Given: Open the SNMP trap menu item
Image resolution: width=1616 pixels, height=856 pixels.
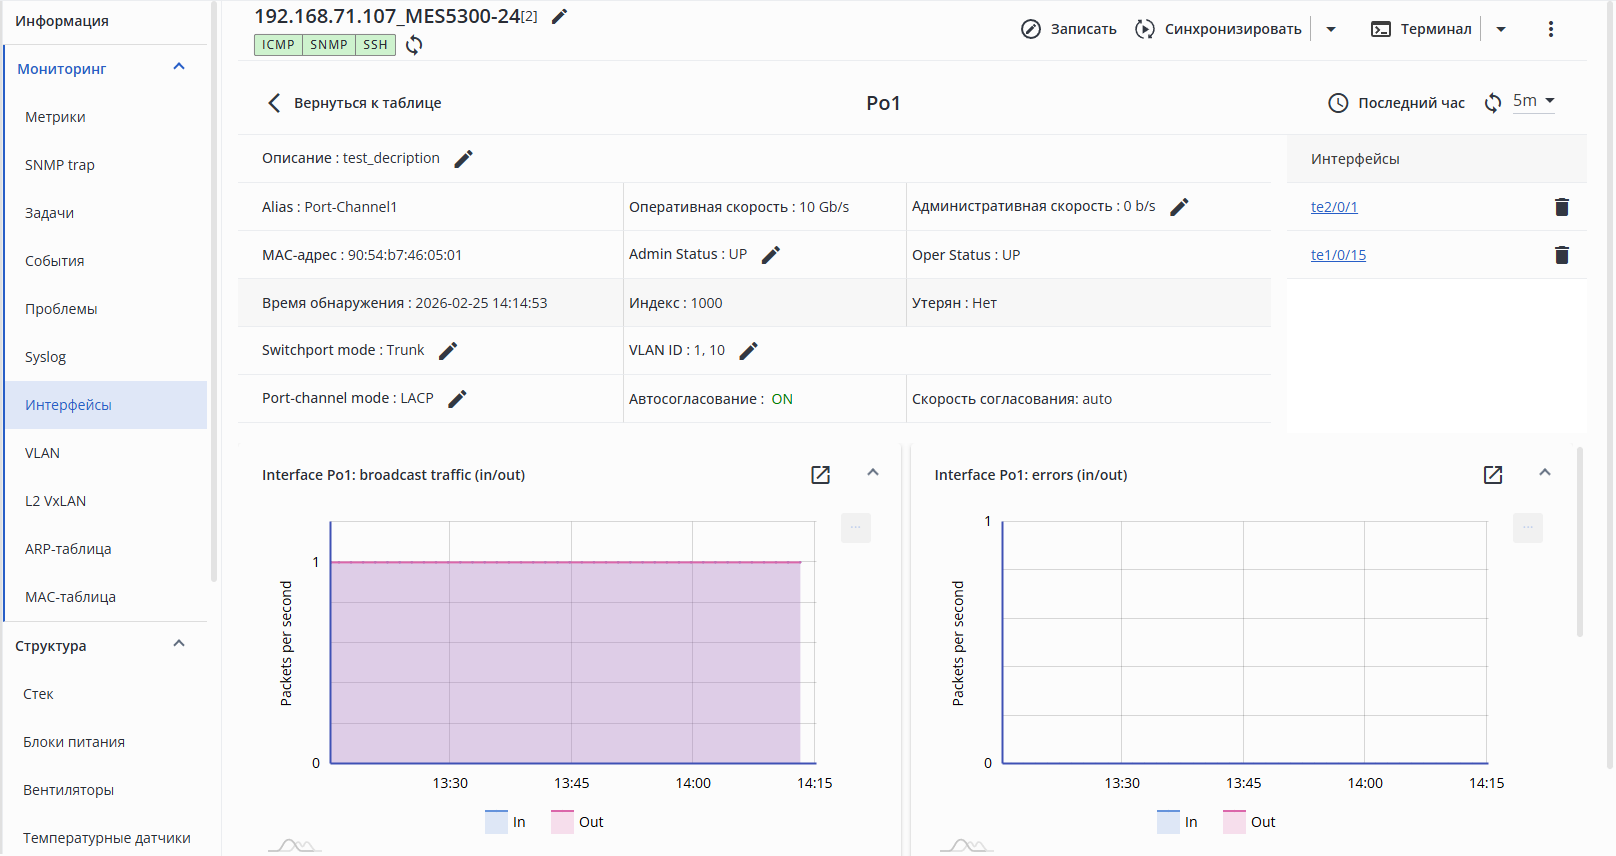Looking at the screenshot, I should click(60, 165).
